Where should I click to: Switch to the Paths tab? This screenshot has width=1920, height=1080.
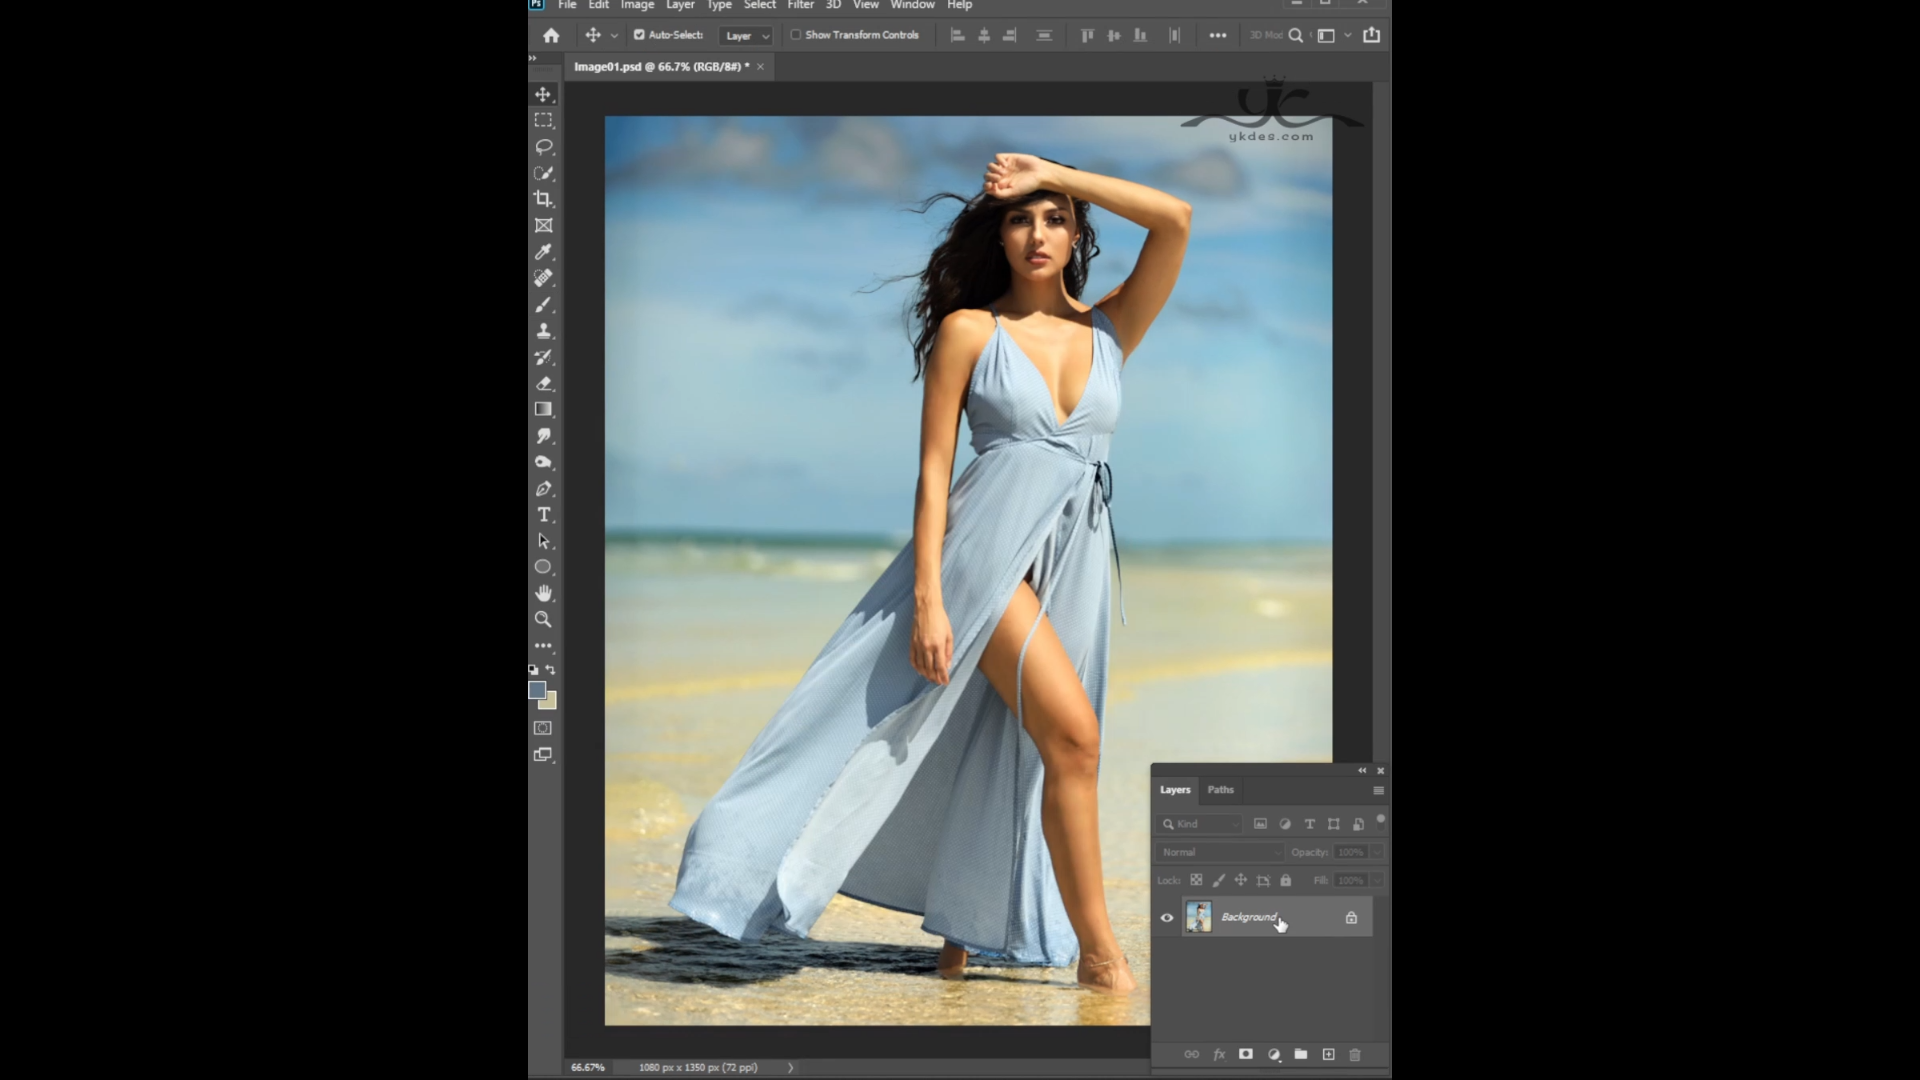(x=1220, y=790)
